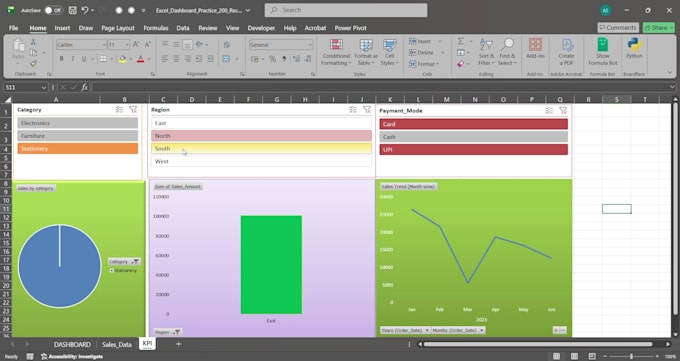Switch to the Insert ribbon tab
Screen dimensions: 680x361
pos(62,28)
